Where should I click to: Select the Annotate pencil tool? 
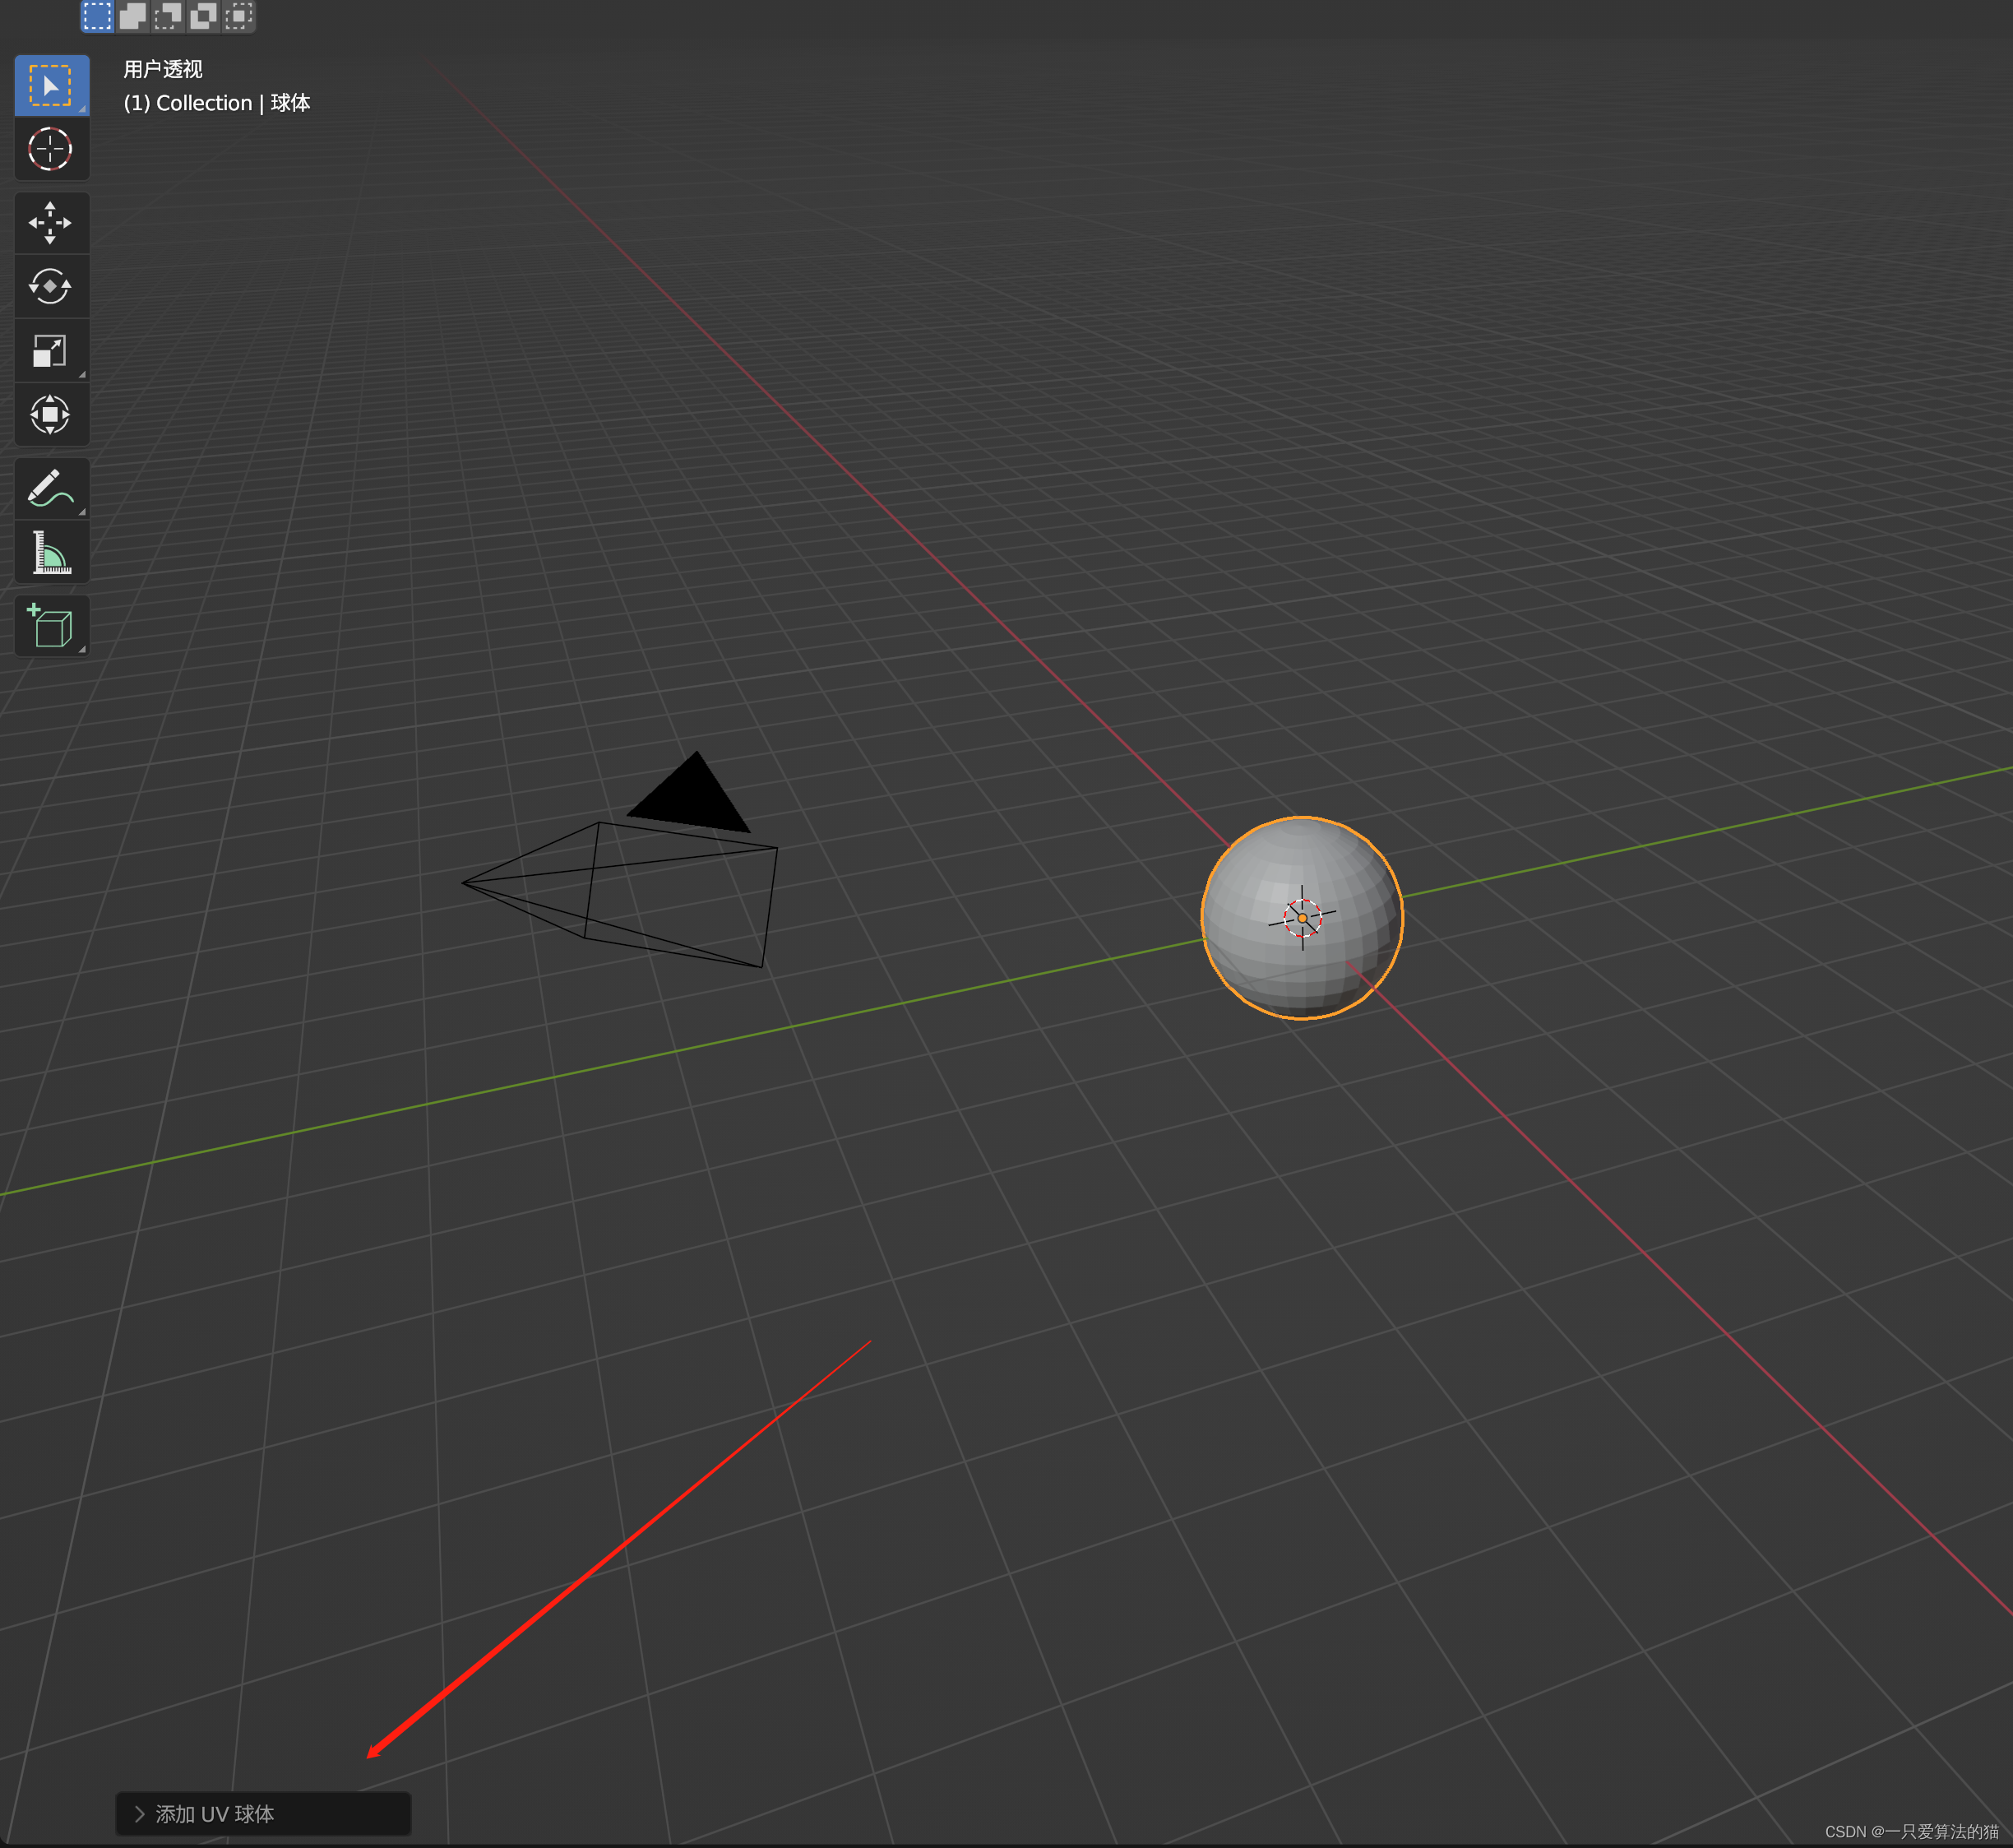click(x=51, y=489)
